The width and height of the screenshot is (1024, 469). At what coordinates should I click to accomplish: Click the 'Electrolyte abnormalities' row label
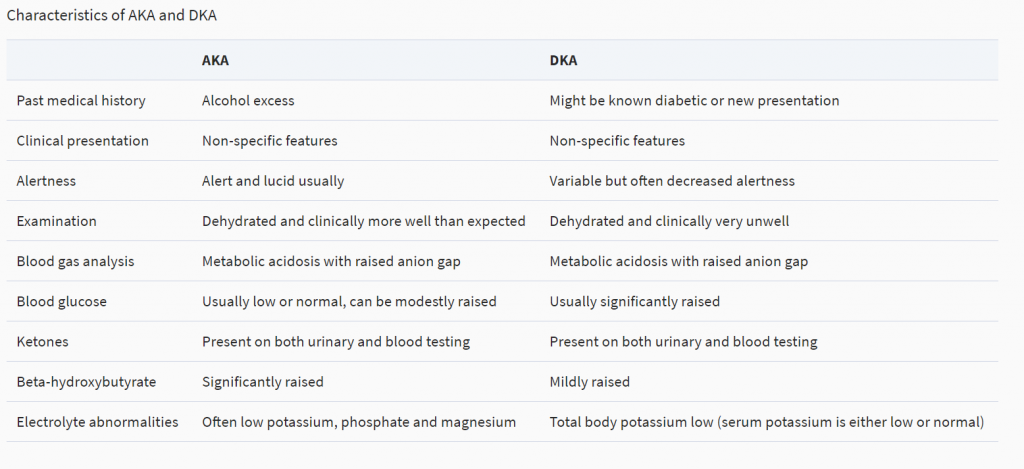[97, 422]
